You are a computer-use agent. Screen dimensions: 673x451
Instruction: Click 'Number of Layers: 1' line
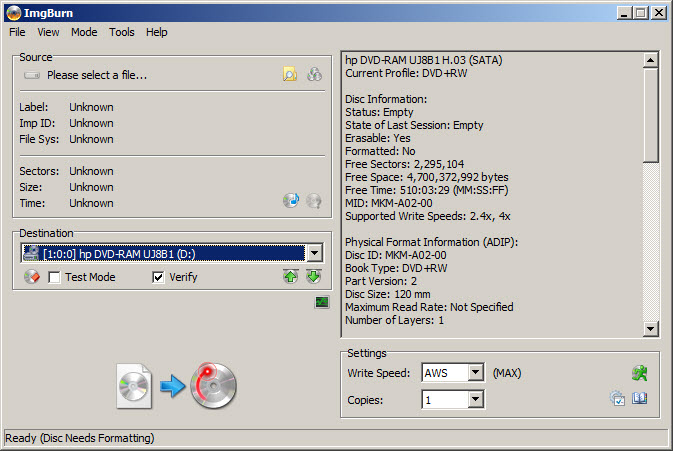394,320
